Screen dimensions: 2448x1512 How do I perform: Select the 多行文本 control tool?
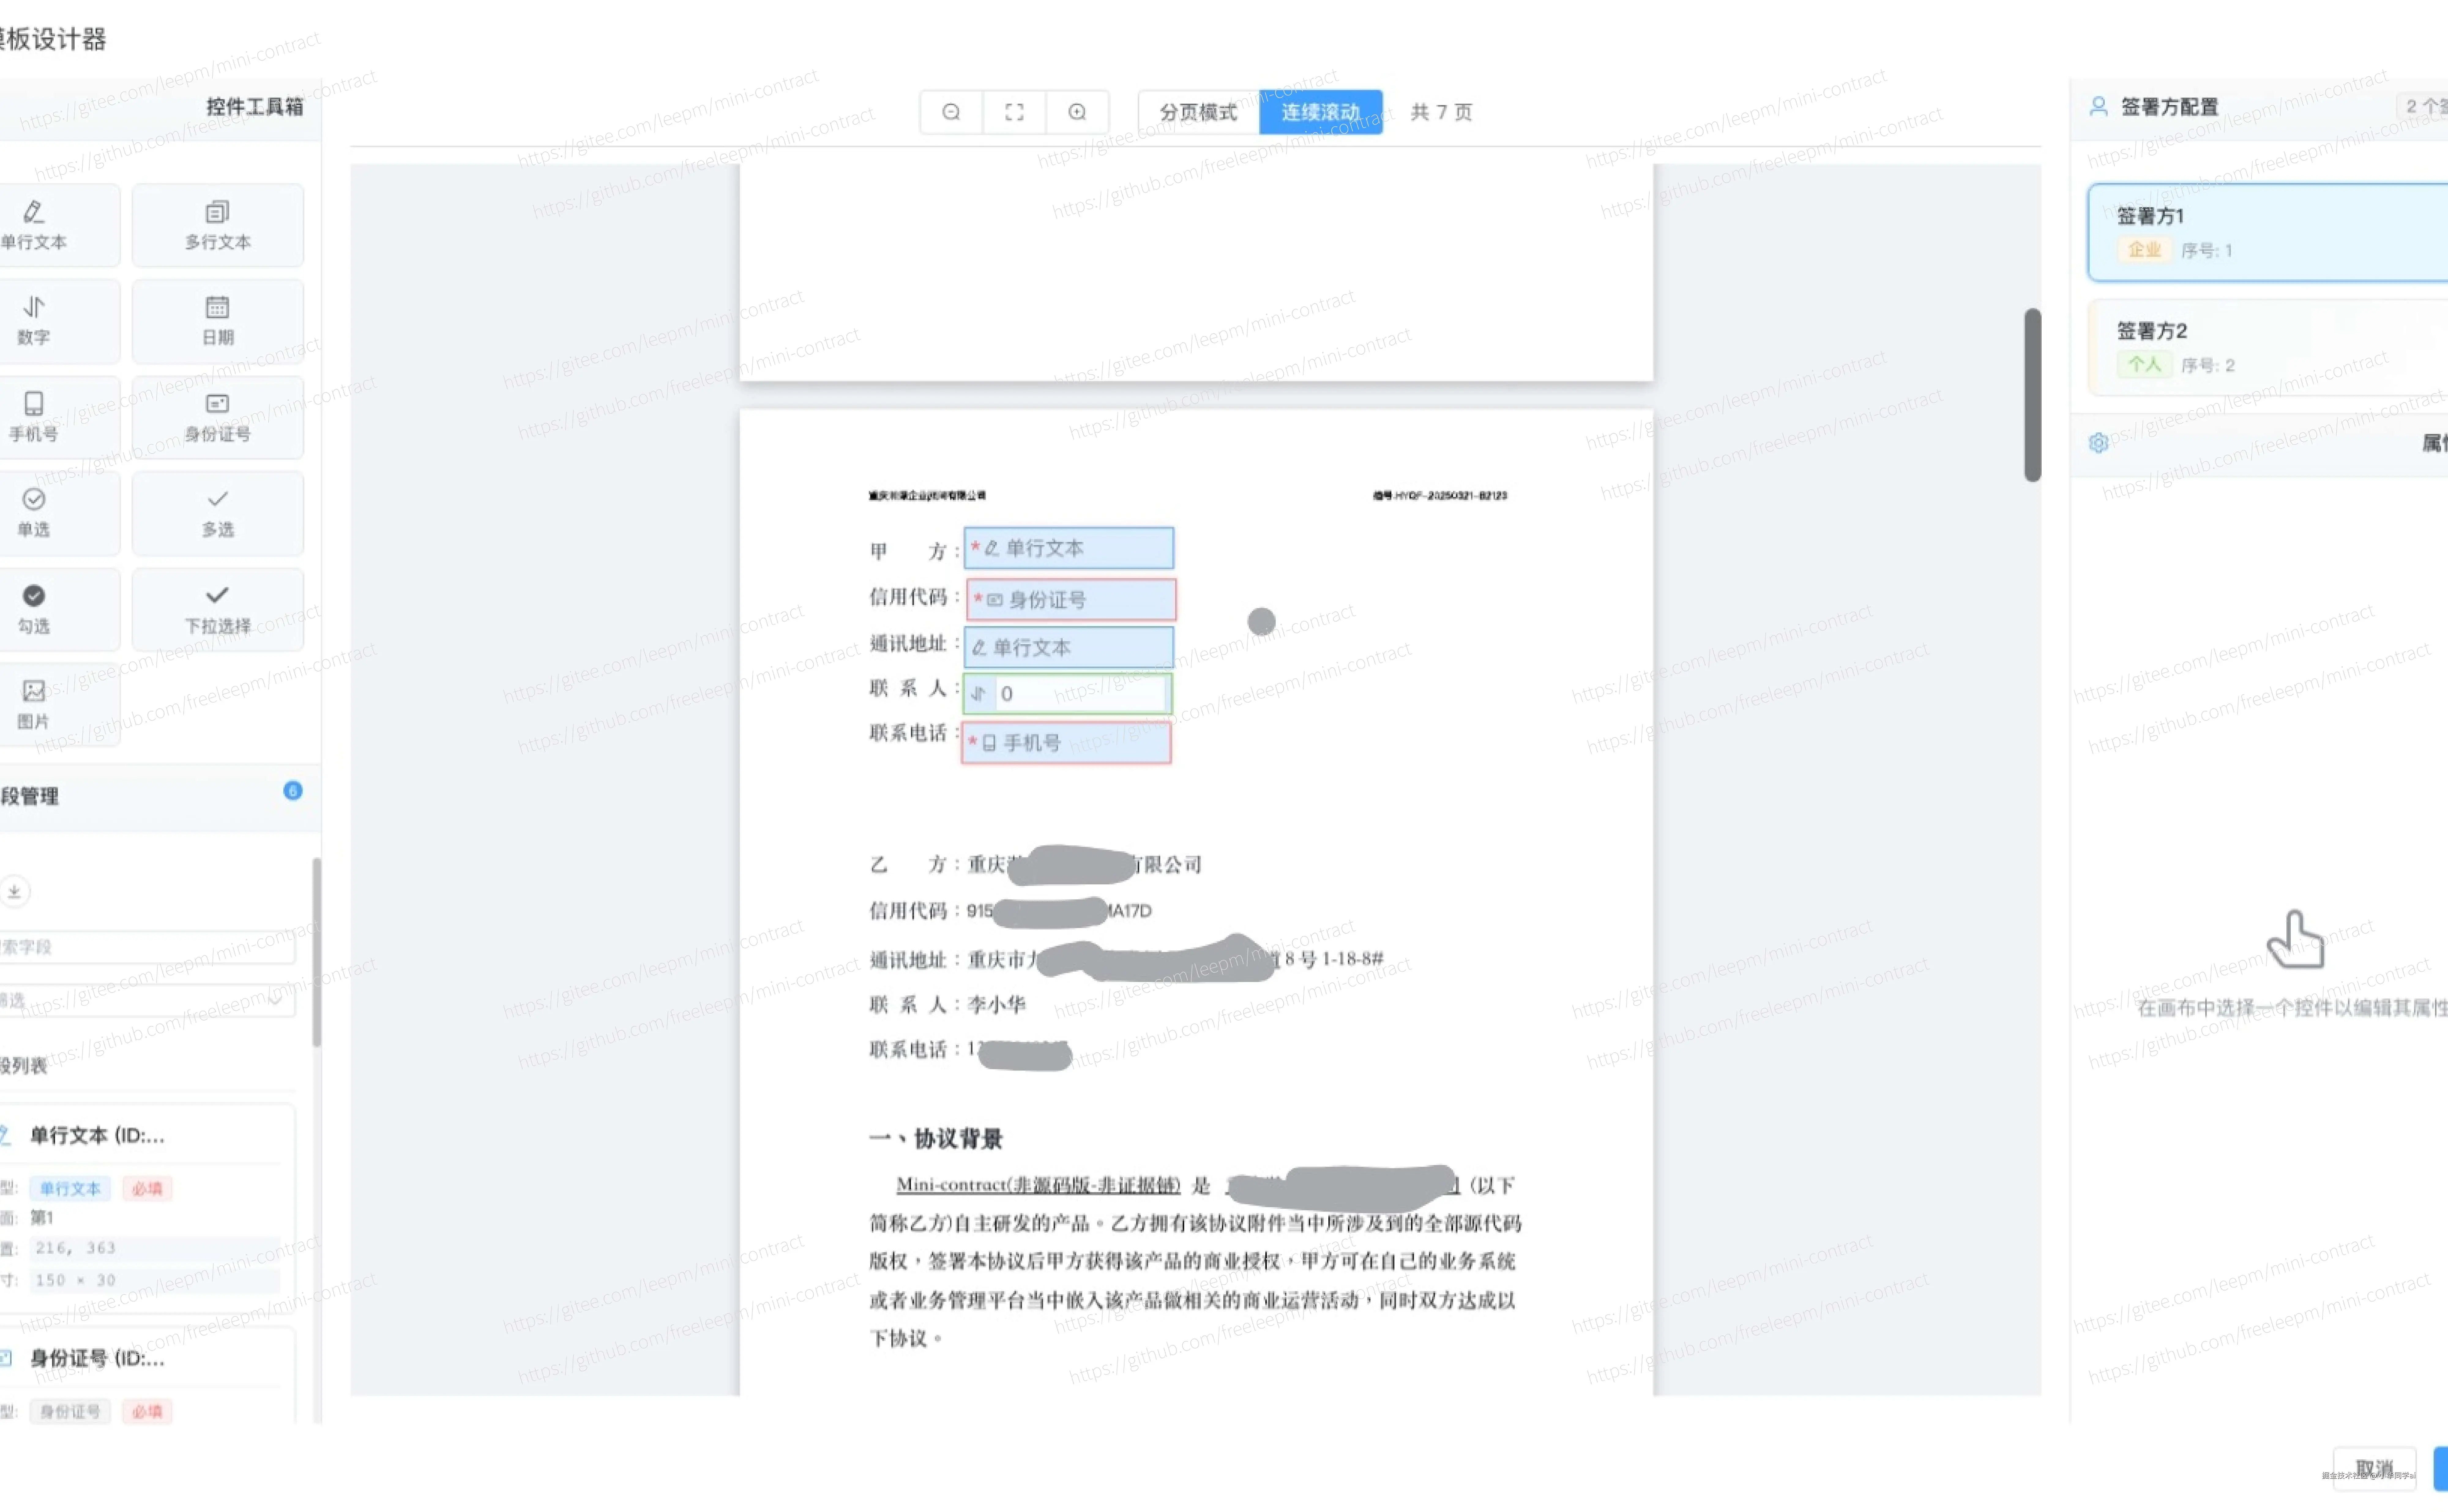(x=218, y=225)
